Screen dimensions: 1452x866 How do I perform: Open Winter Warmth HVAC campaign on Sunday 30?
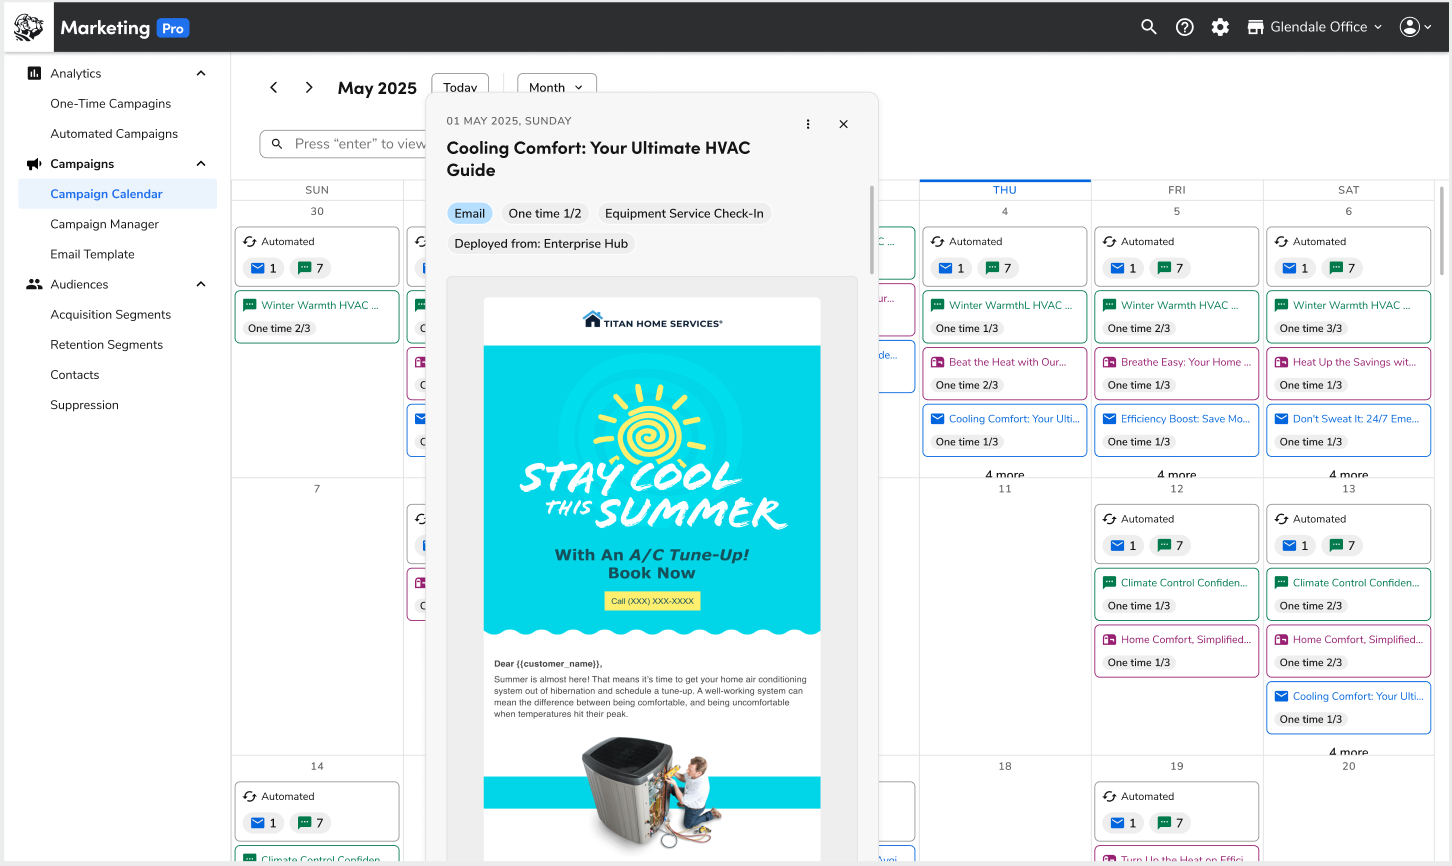pyautogui.click(x=317, y=316)
